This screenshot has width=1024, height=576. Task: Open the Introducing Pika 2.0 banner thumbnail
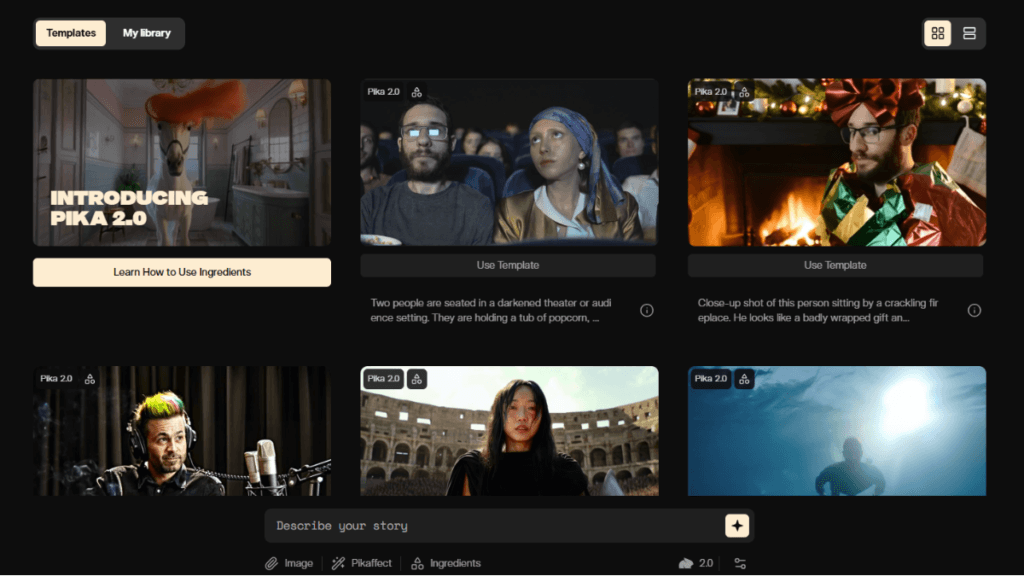[x=182, y=163]
